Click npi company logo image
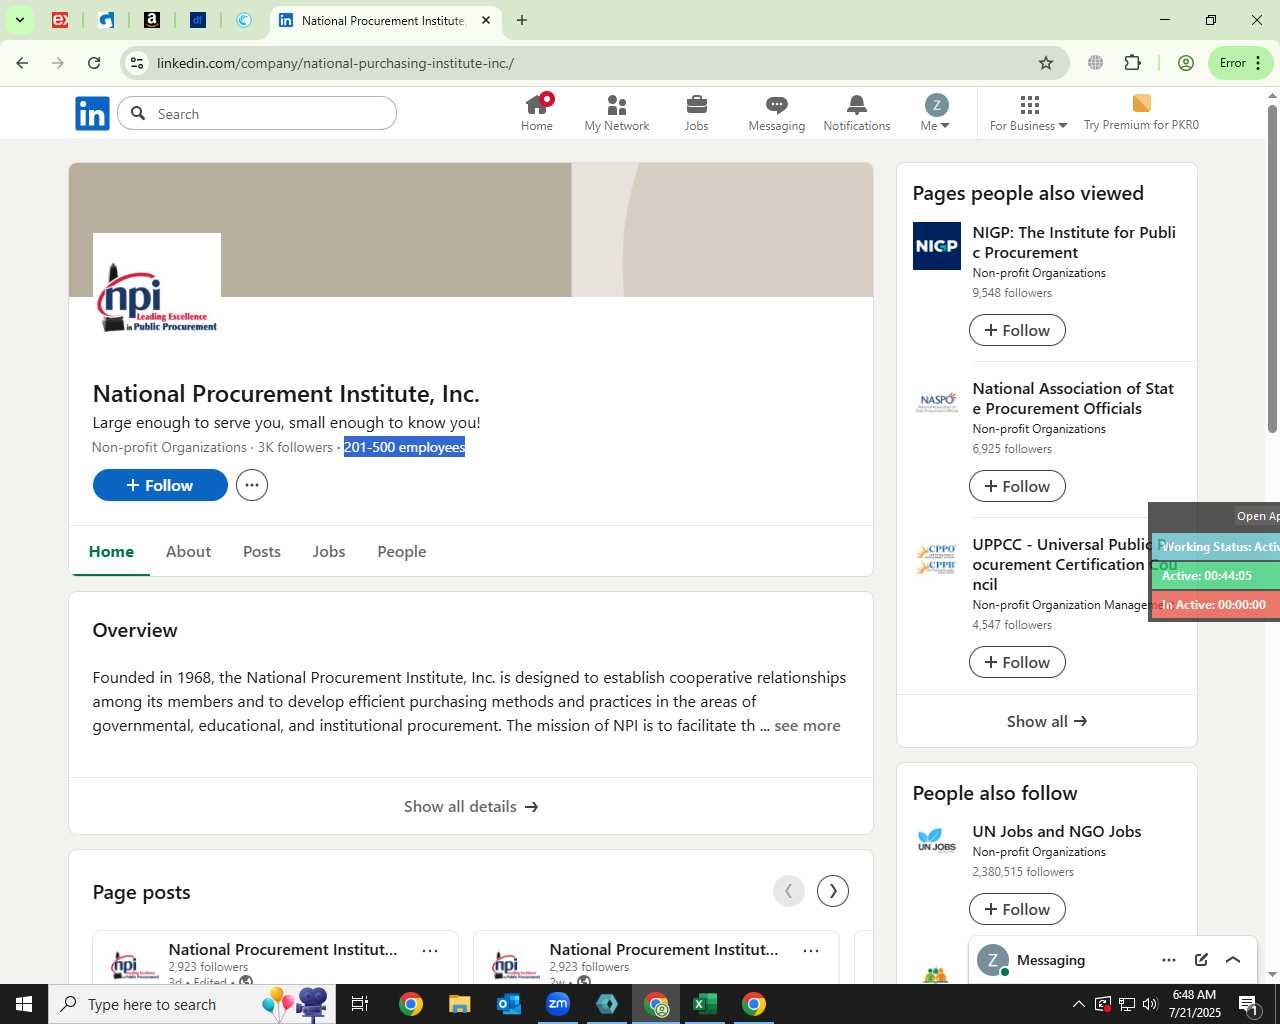The height and width of the screenshot is (1024, 1280). click(157, 297)
